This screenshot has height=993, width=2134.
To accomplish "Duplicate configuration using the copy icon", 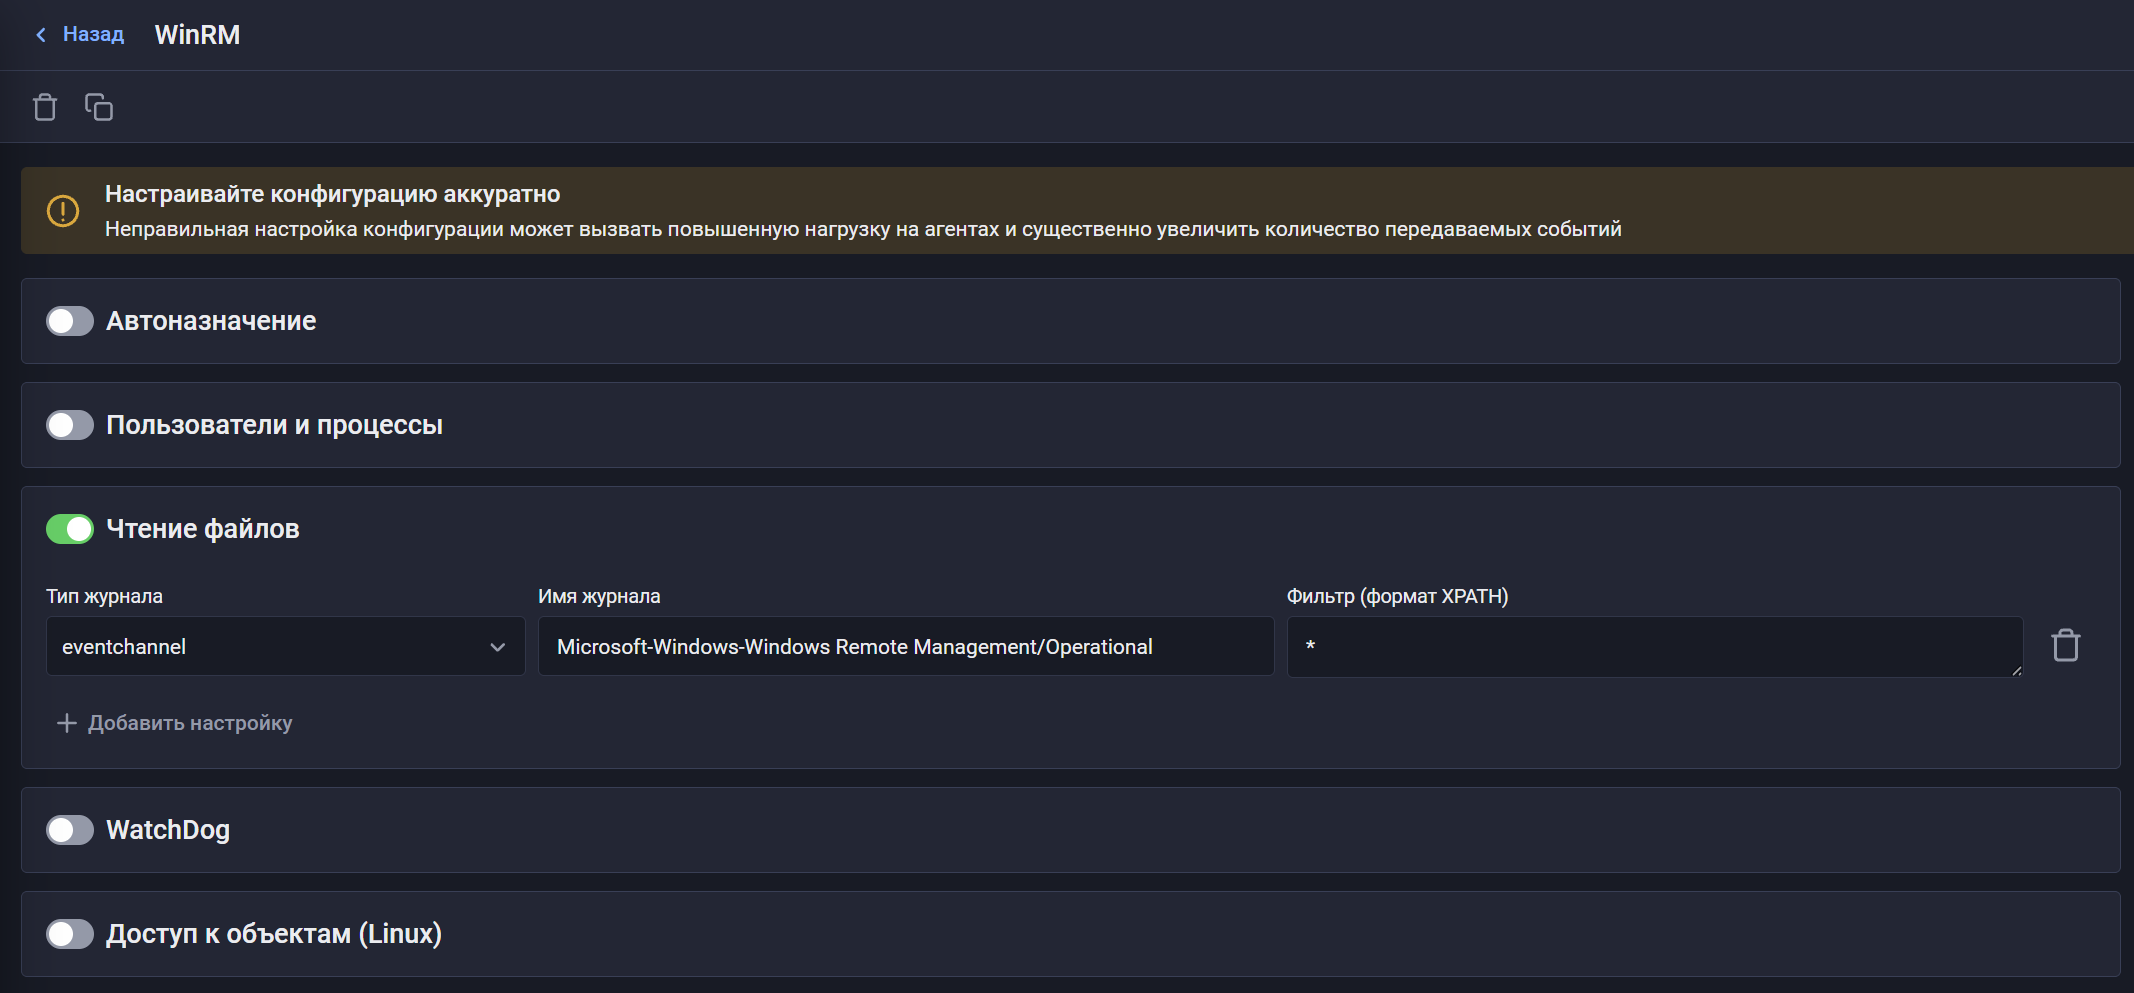I will (x=99, y=107).
